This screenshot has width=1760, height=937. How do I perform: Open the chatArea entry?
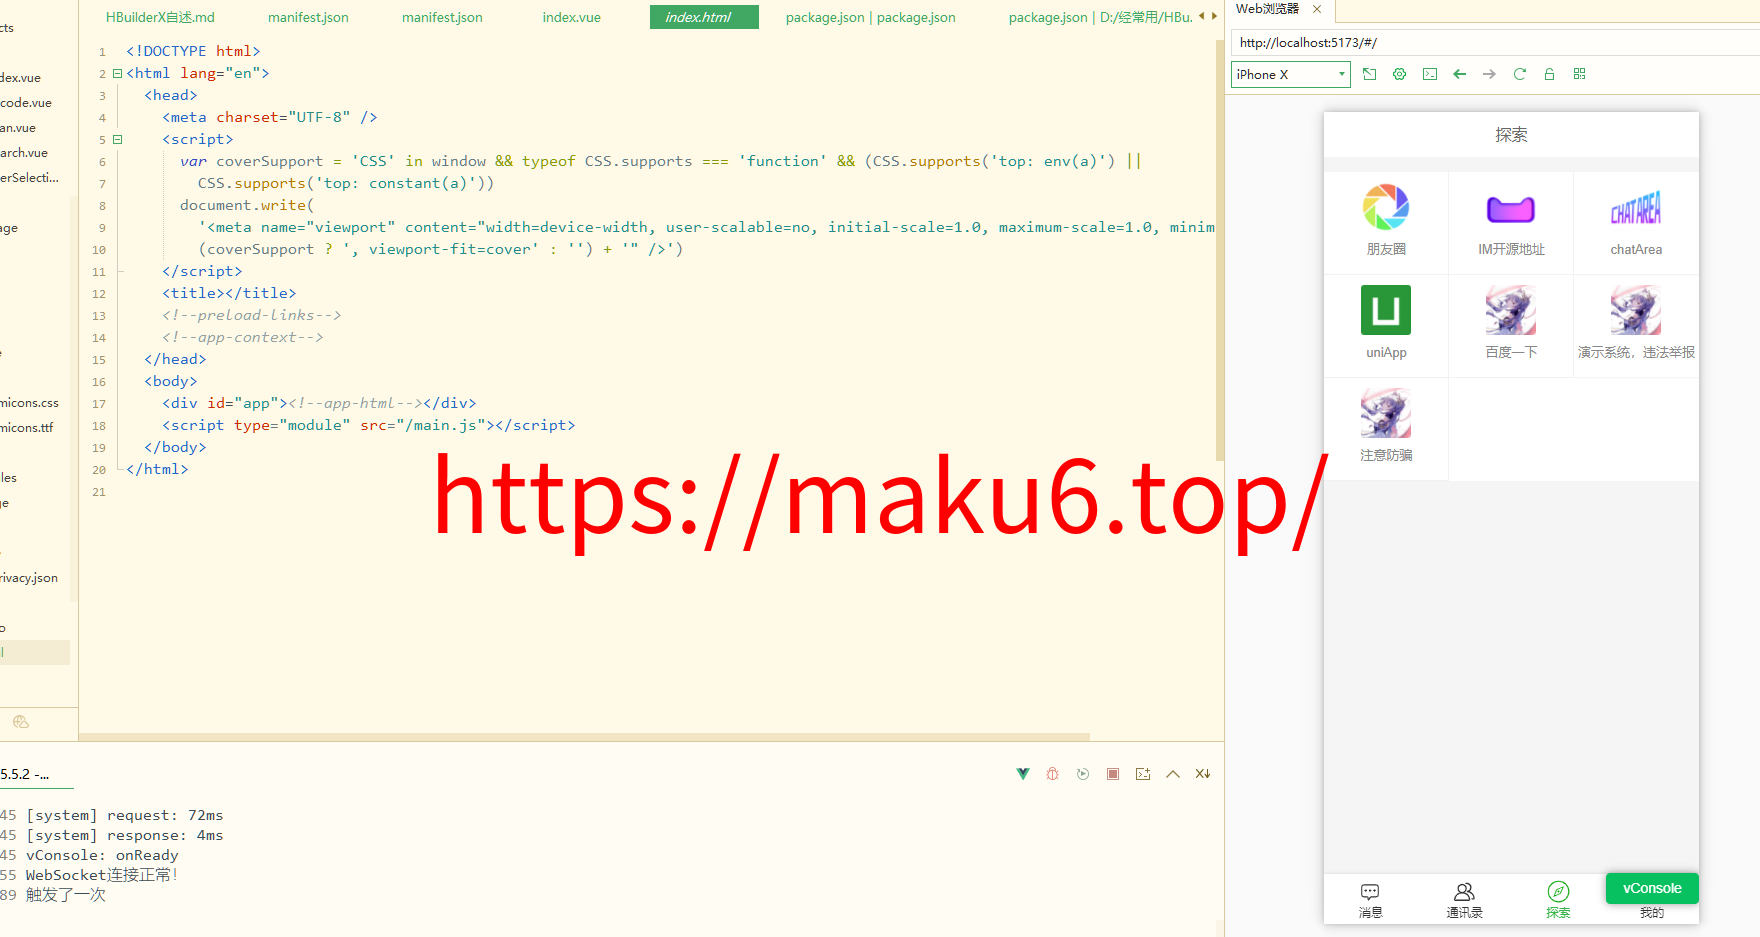1636,223
